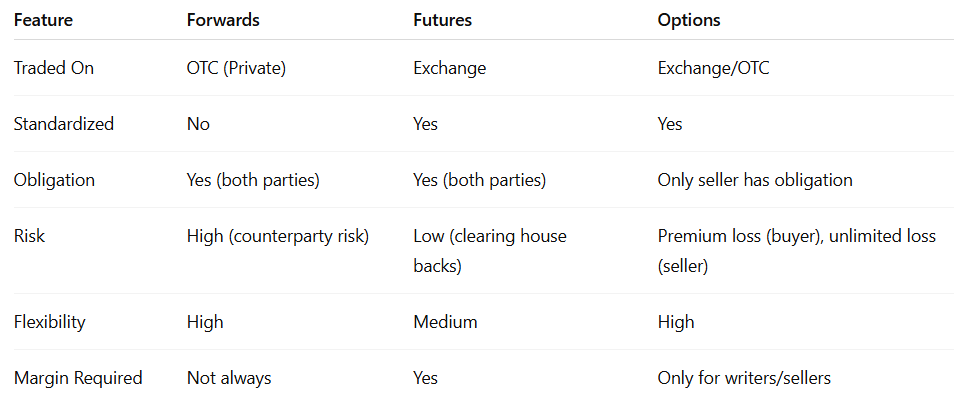
Task: Click the Options column header
Action: (689, 20)
